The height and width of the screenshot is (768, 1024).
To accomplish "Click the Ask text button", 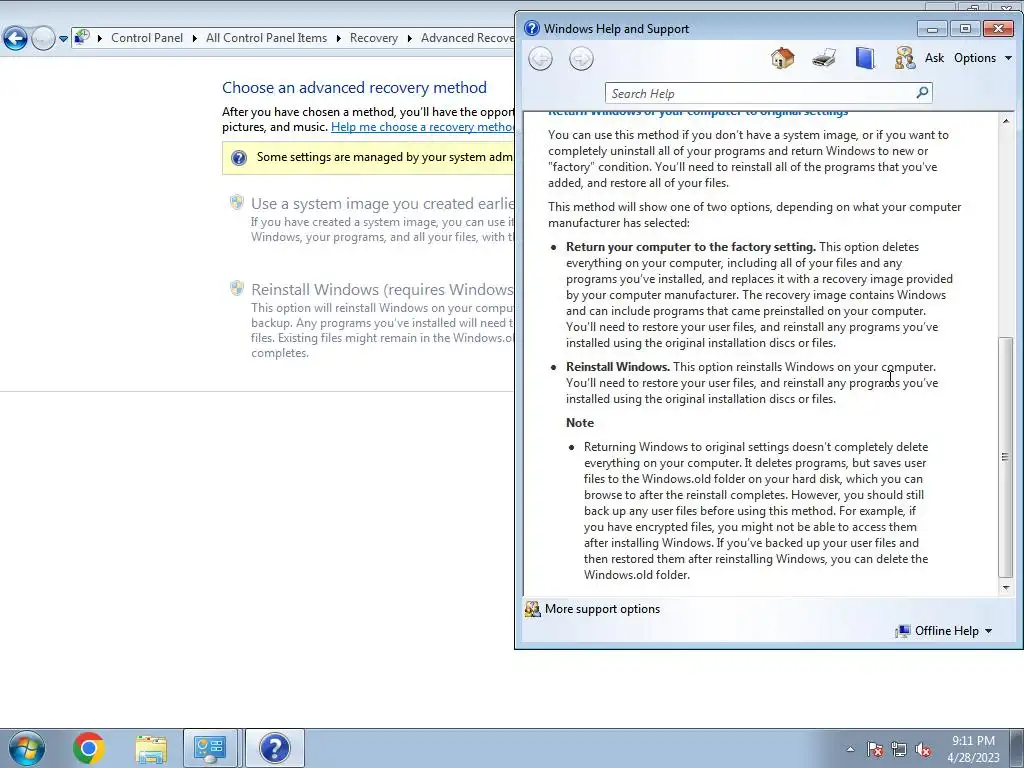I will (x=934, y=58).
